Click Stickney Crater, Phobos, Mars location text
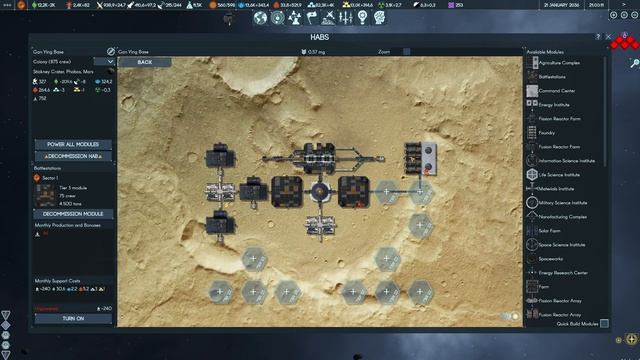The width and height of the screenshot is (640, 360). (63, 71)
